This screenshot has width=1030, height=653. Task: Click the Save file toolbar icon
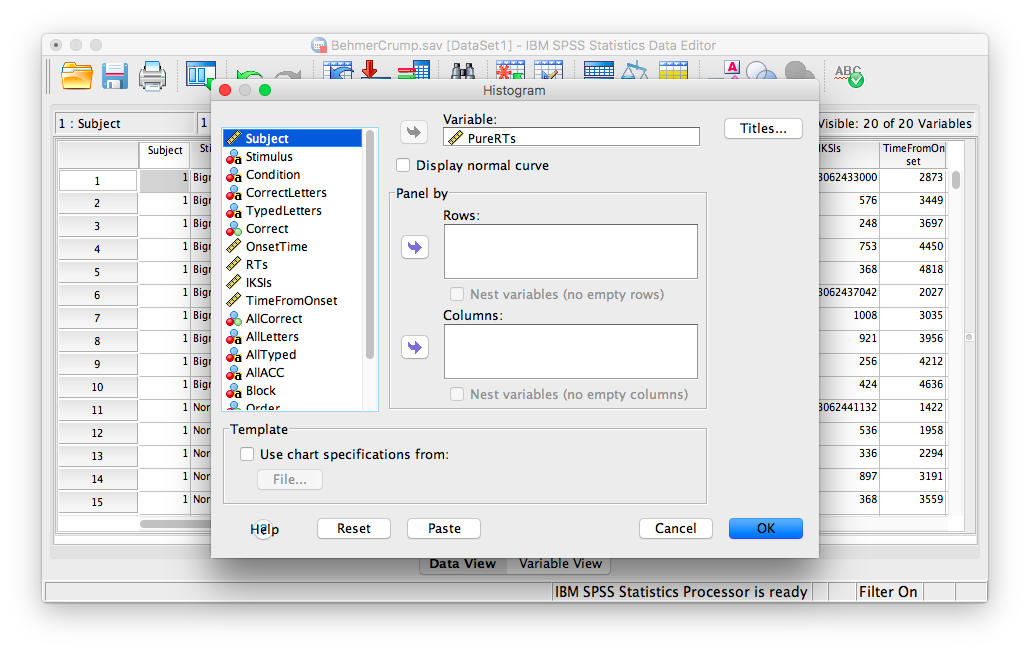115,76
